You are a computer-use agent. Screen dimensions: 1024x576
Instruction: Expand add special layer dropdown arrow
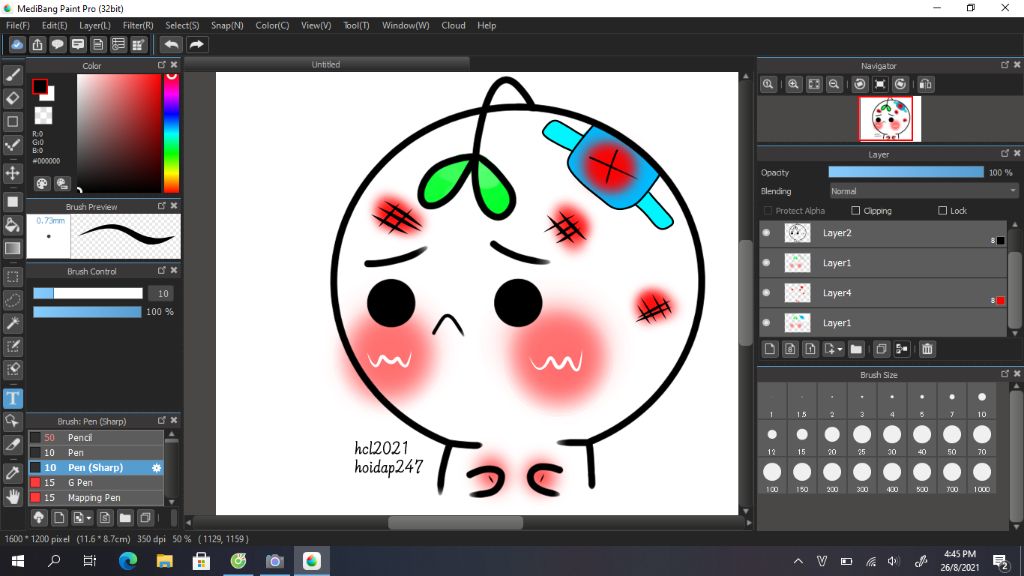(840, 349)
